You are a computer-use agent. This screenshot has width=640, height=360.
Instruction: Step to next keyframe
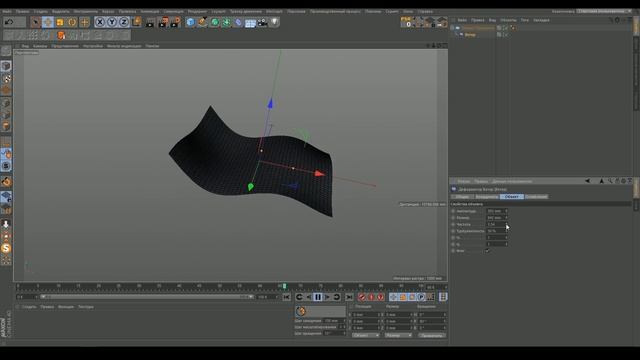[337, 297]
